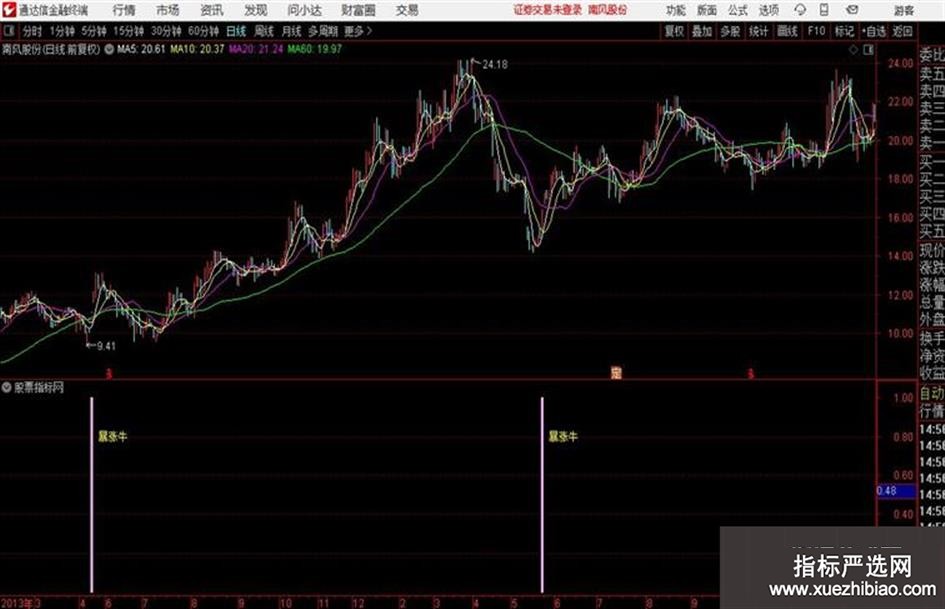Switch to the 分时 period tab
Screen dimensions: 945x609
[32, 31]
